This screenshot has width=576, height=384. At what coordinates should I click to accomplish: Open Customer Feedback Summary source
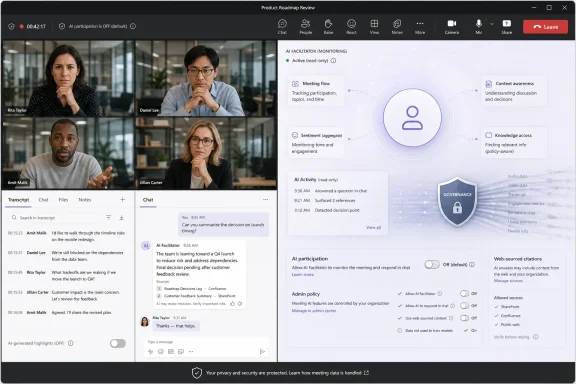point(196,296)
